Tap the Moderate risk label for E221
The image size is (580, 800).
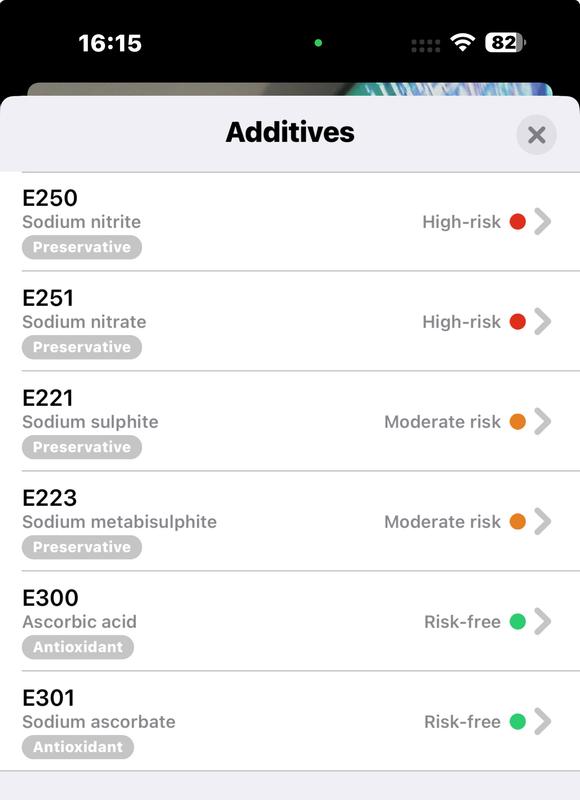(442, 422)
